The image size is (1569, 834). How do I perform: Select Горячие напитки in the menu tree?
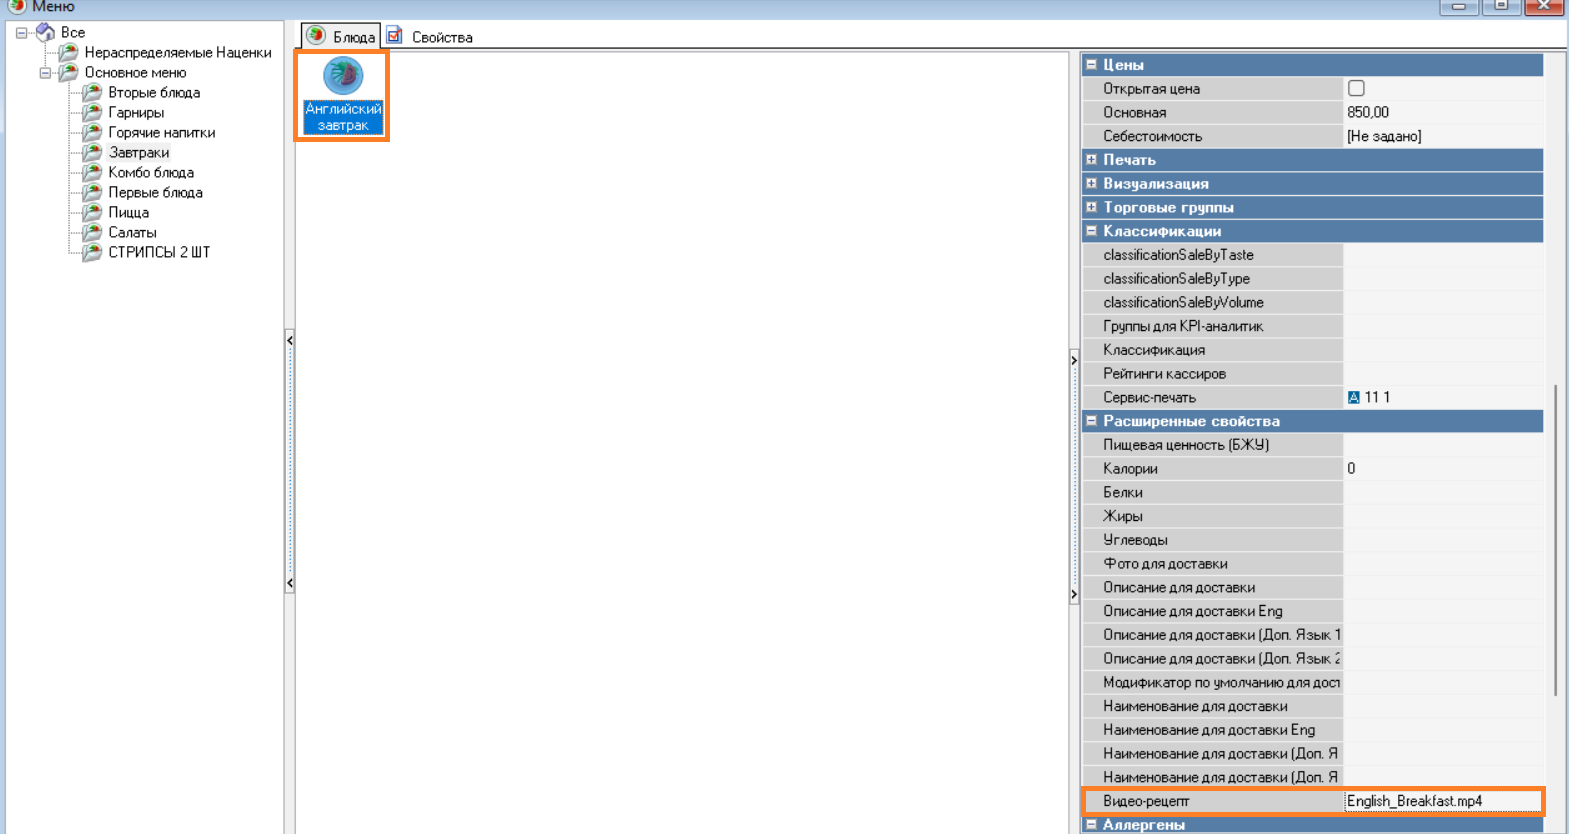point(161,132)
